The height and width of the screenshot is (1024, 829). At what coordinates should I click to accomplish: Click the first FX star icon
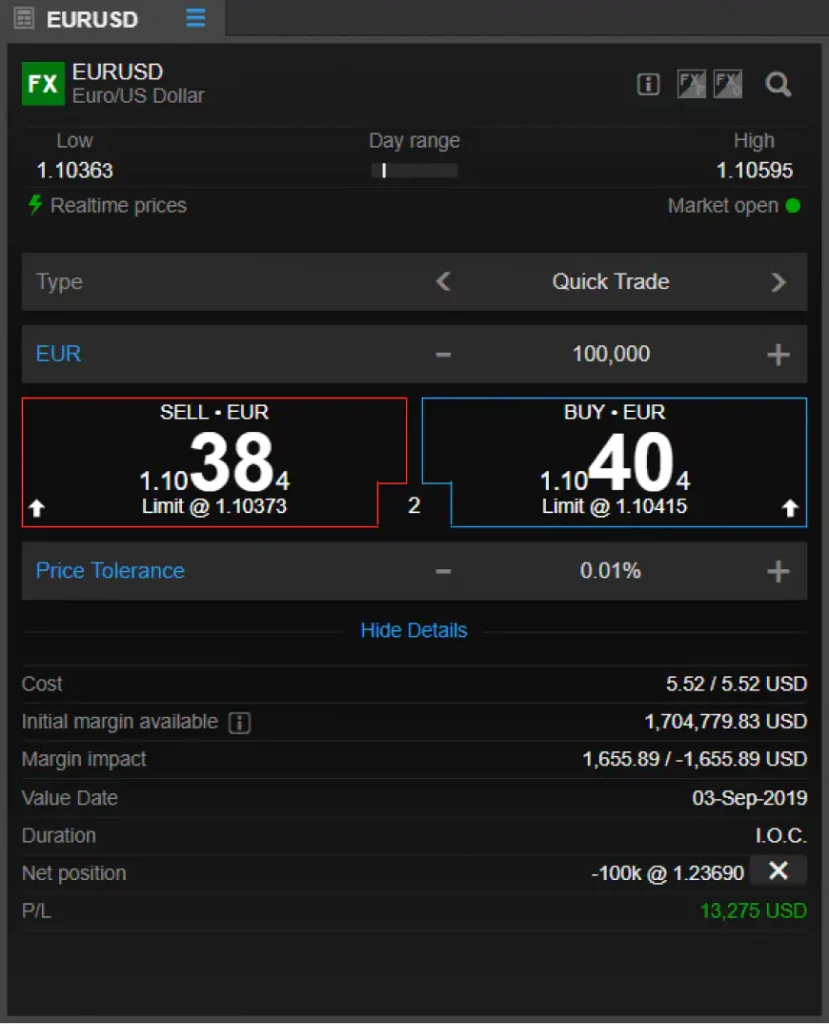[691, 84]
